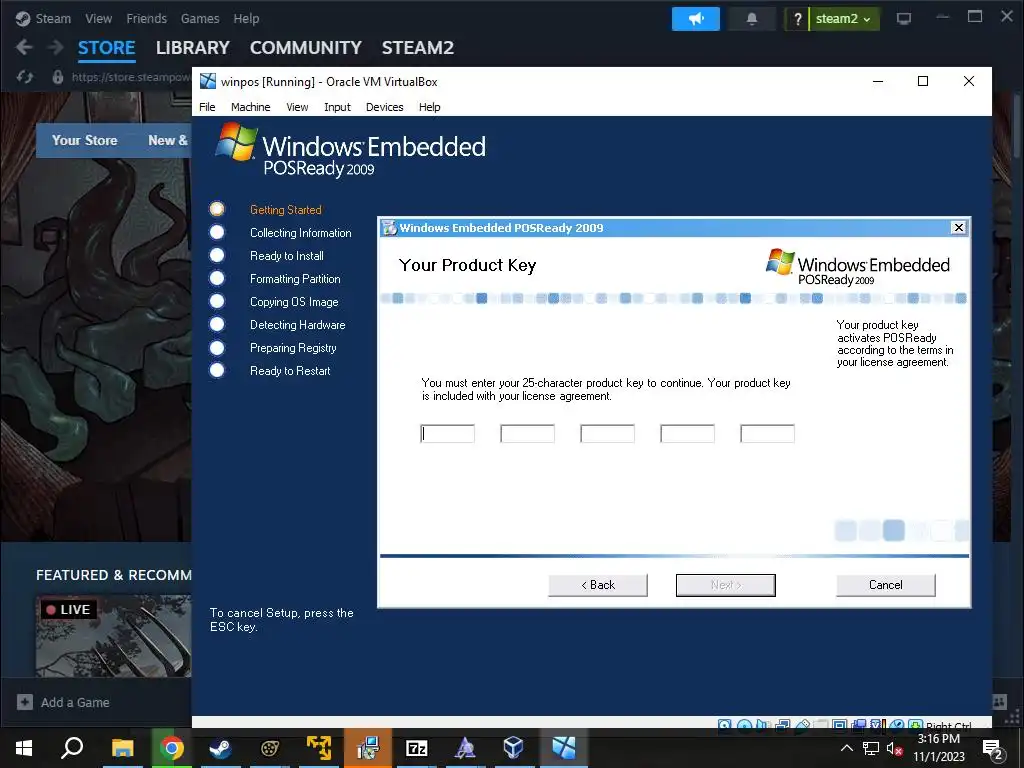Focus the first product key field
This screenshot has width=1024, height=768.
447,434
